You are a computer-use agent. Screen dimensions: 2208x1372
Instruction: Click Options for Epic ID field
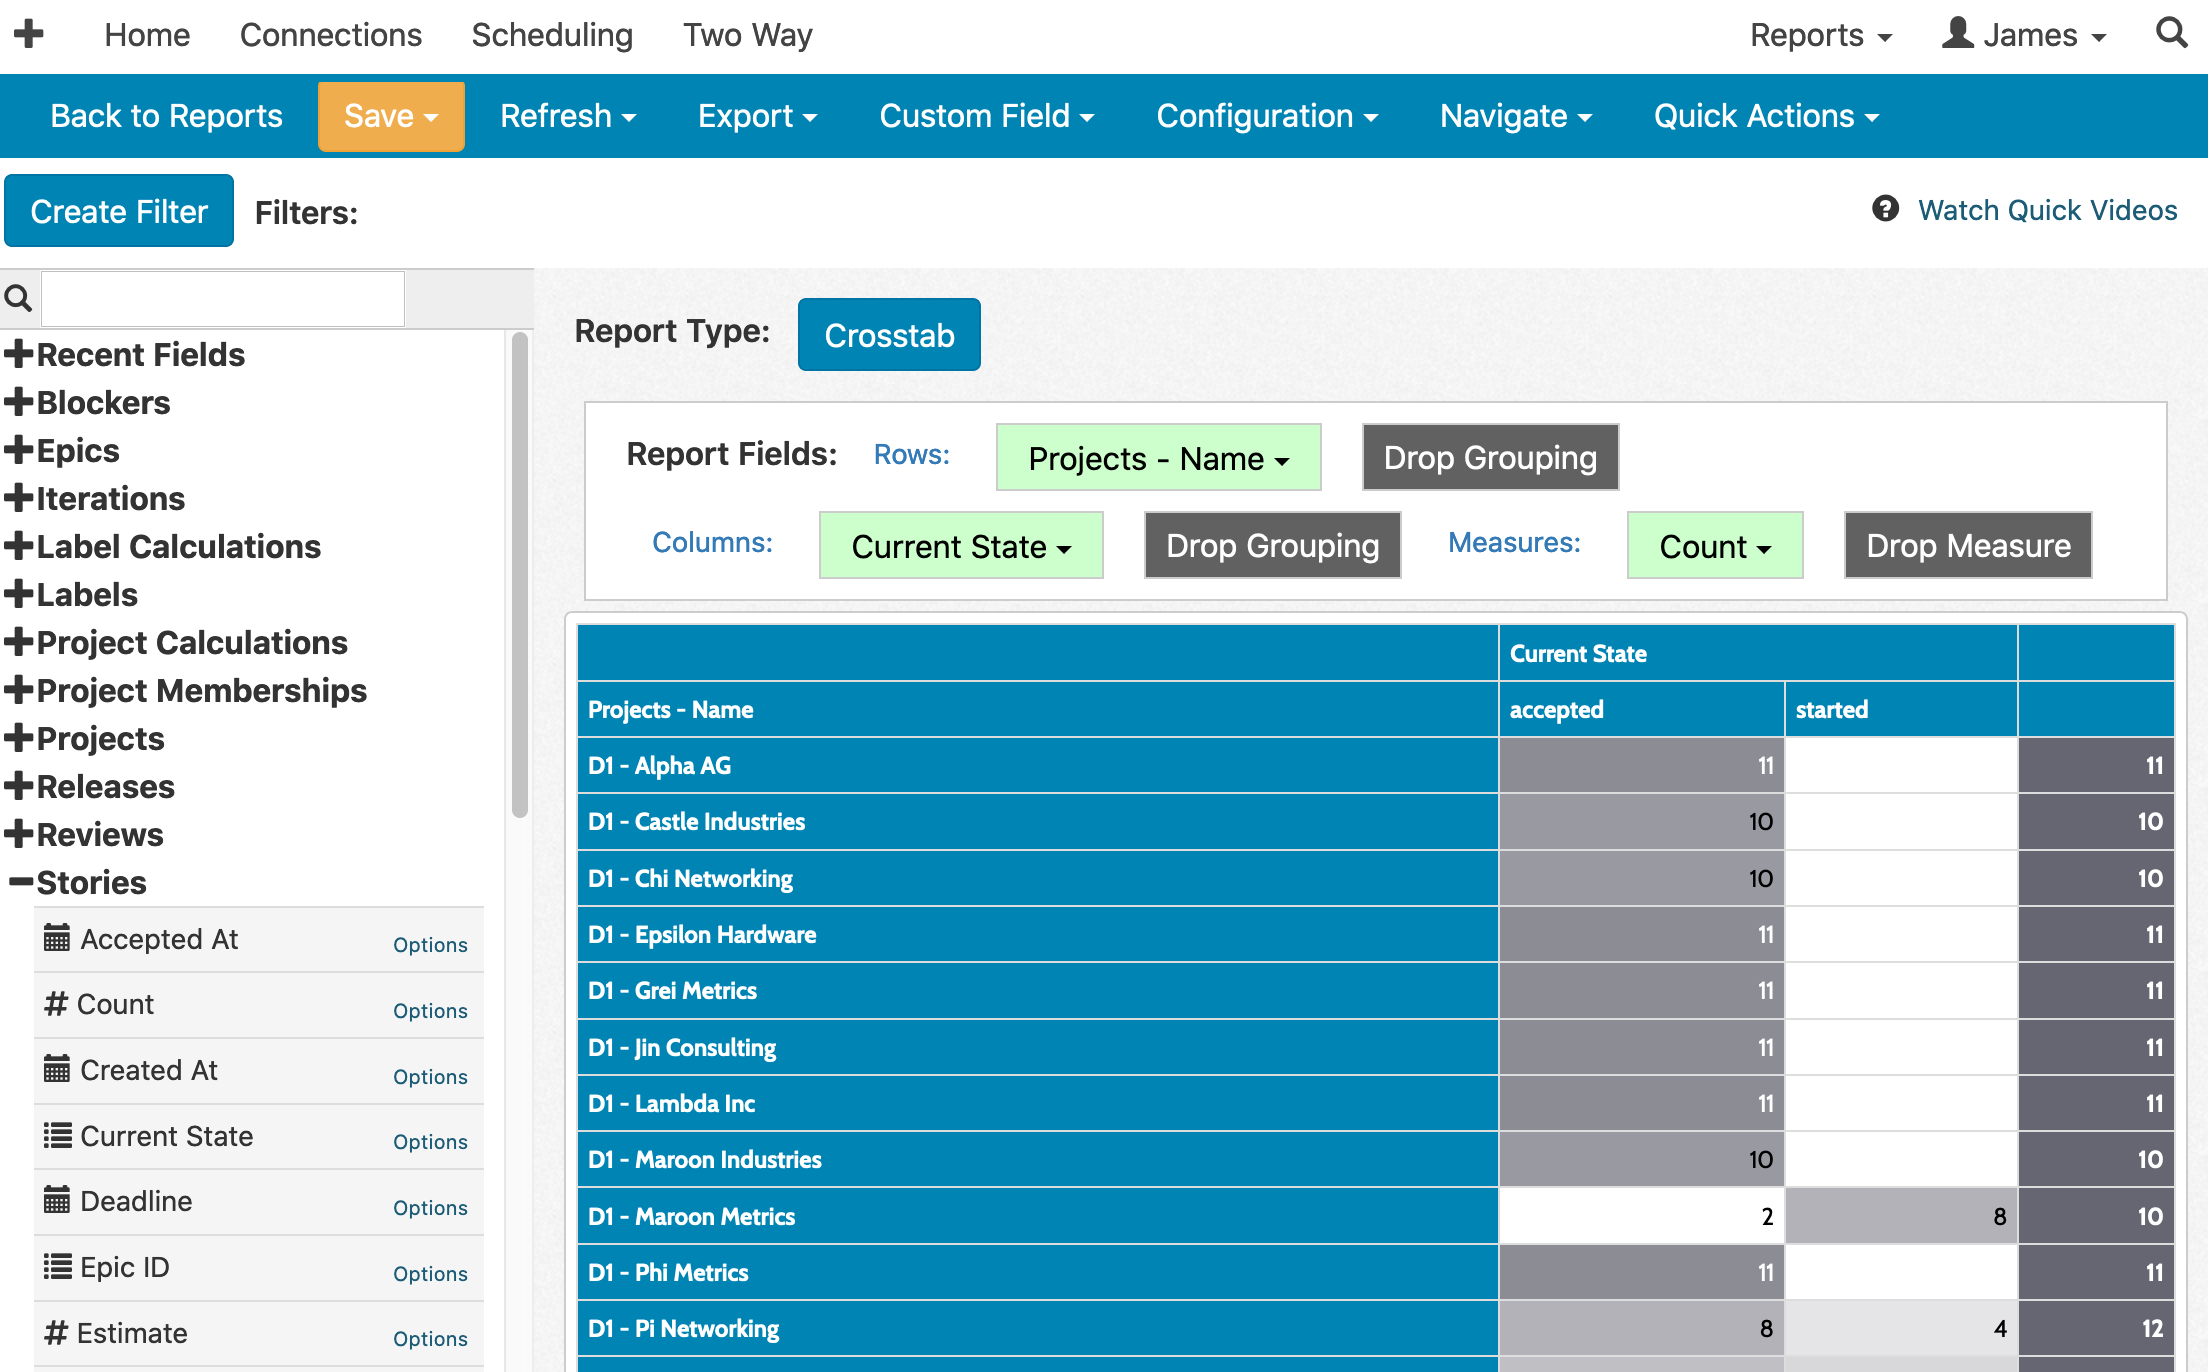430,1274
